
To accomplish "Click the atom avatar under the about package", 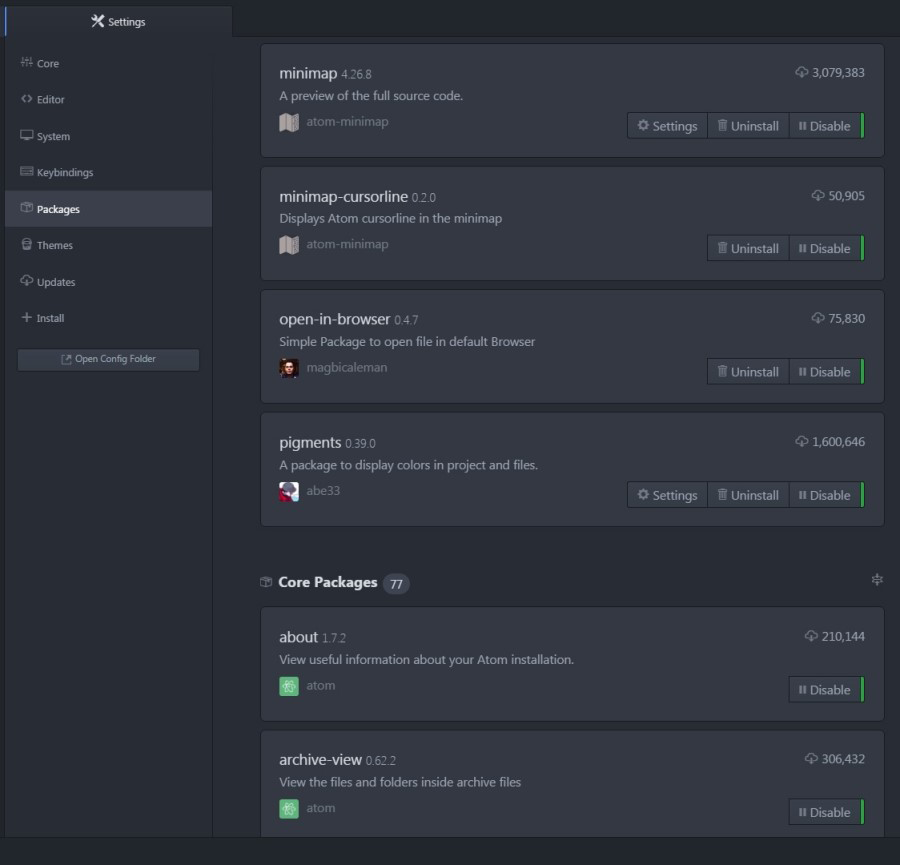I will coord(289,686).
